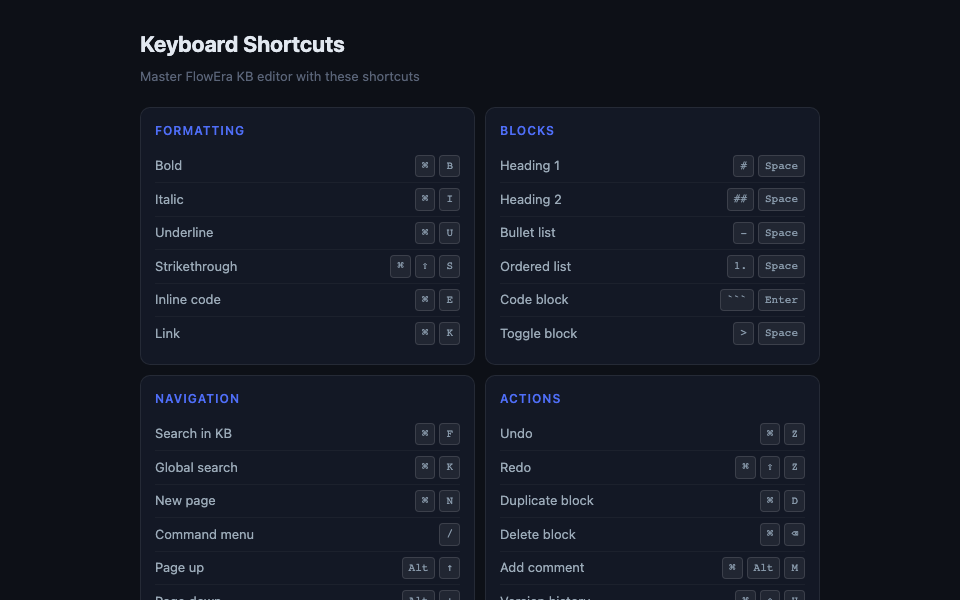Click the Bullet list shortcut label
This screenshot has height=600, width=960.
click(528, 233)
